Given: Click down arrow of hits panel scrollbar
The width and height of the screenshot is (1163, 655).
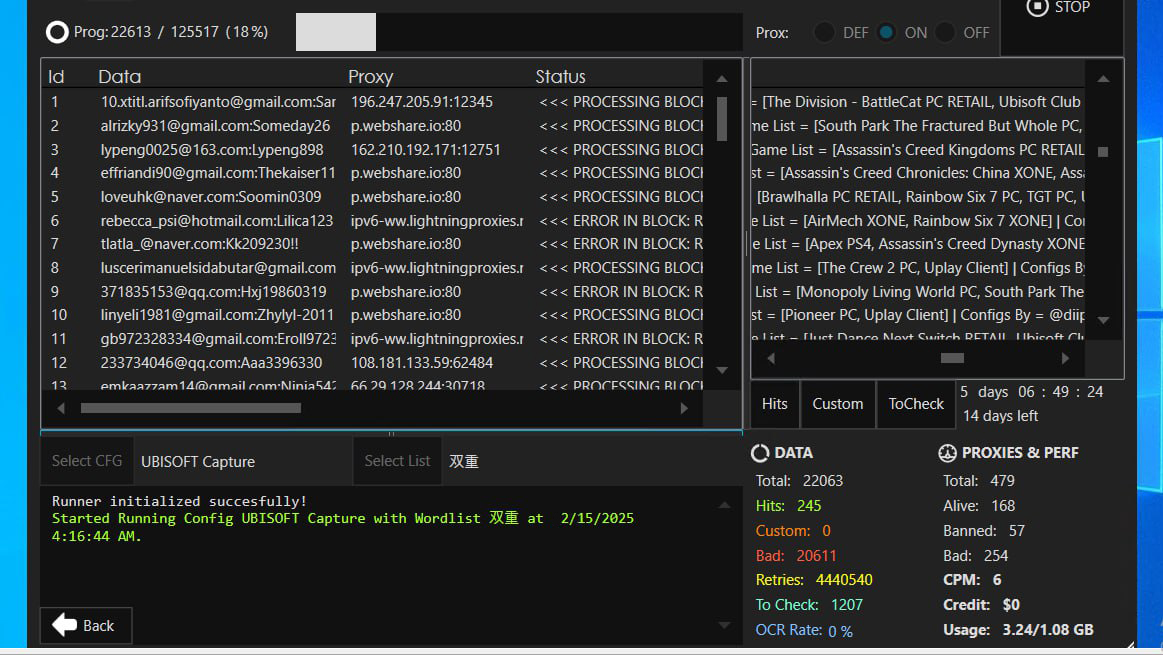Looking at the screenshot, I should (x=1103, y=320).
